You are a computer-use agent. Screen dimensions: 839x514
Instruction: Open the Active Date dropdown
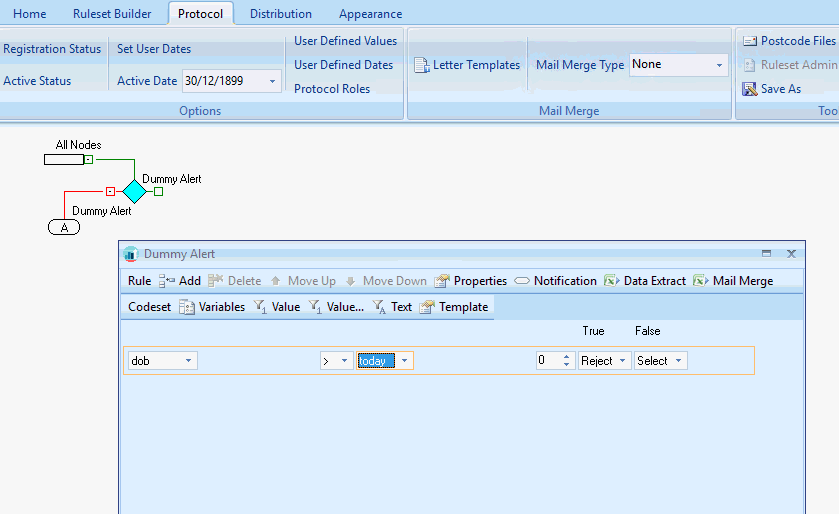click(x=272, y=81)
